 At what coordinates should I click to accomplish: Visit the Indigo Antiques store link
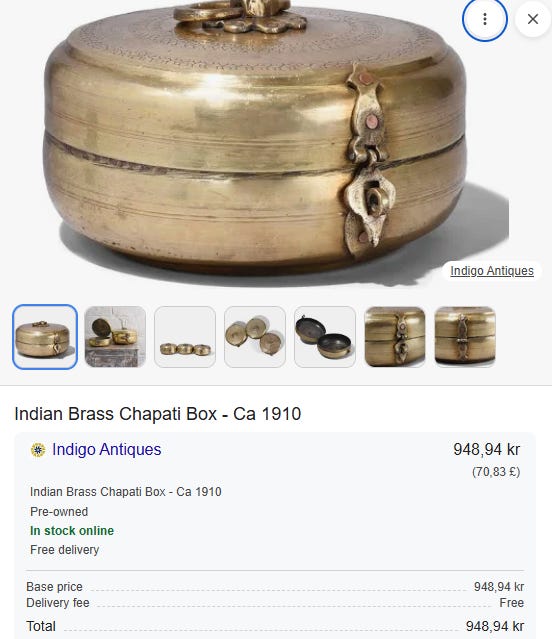[107, 450]
